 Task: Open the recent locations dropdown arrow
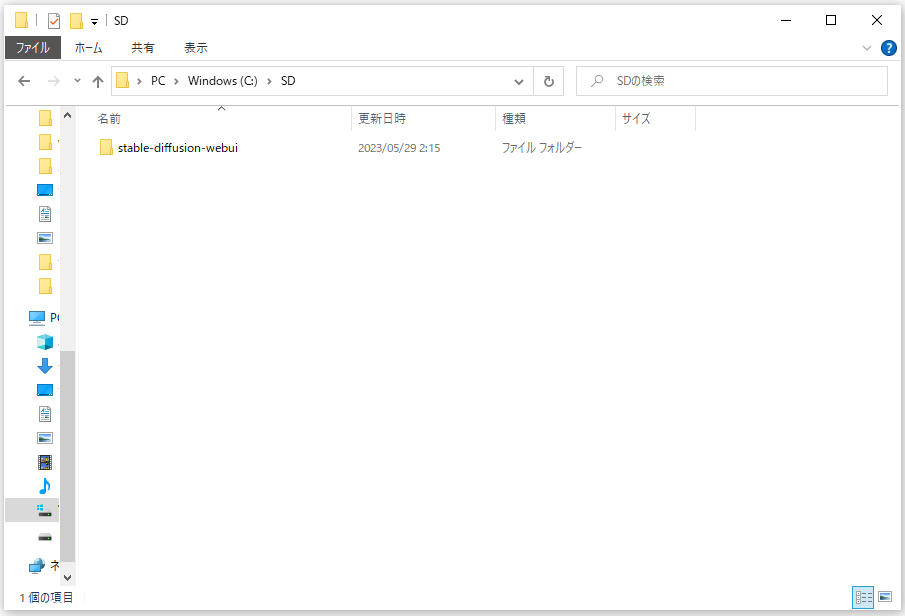(x=77, y=81)
